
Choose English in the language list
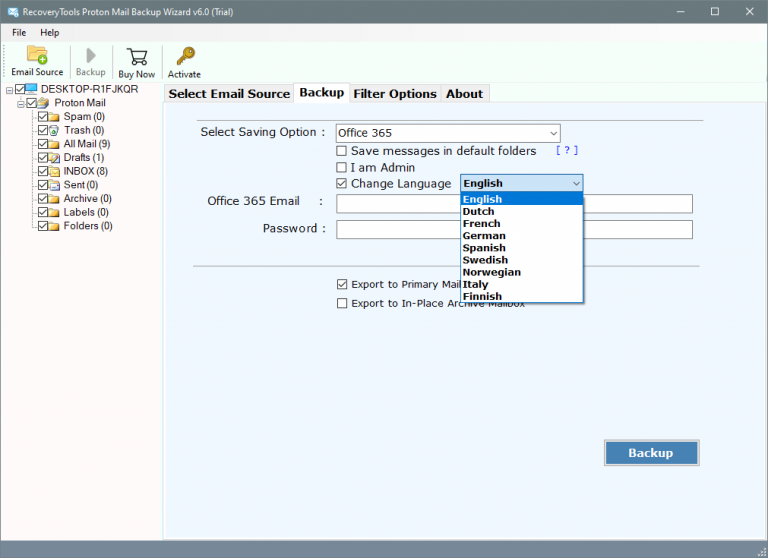(x=522, y=199)
